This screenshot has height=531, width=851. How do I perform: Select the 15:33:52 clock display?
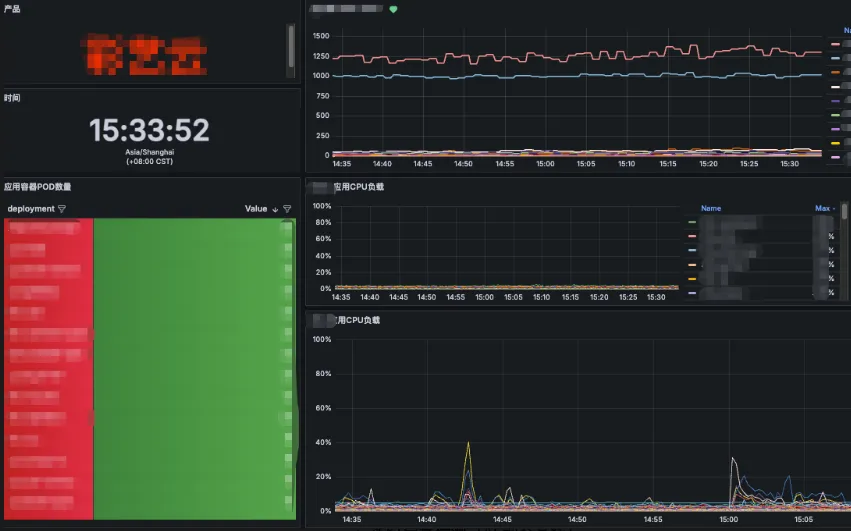pos(149,130)
